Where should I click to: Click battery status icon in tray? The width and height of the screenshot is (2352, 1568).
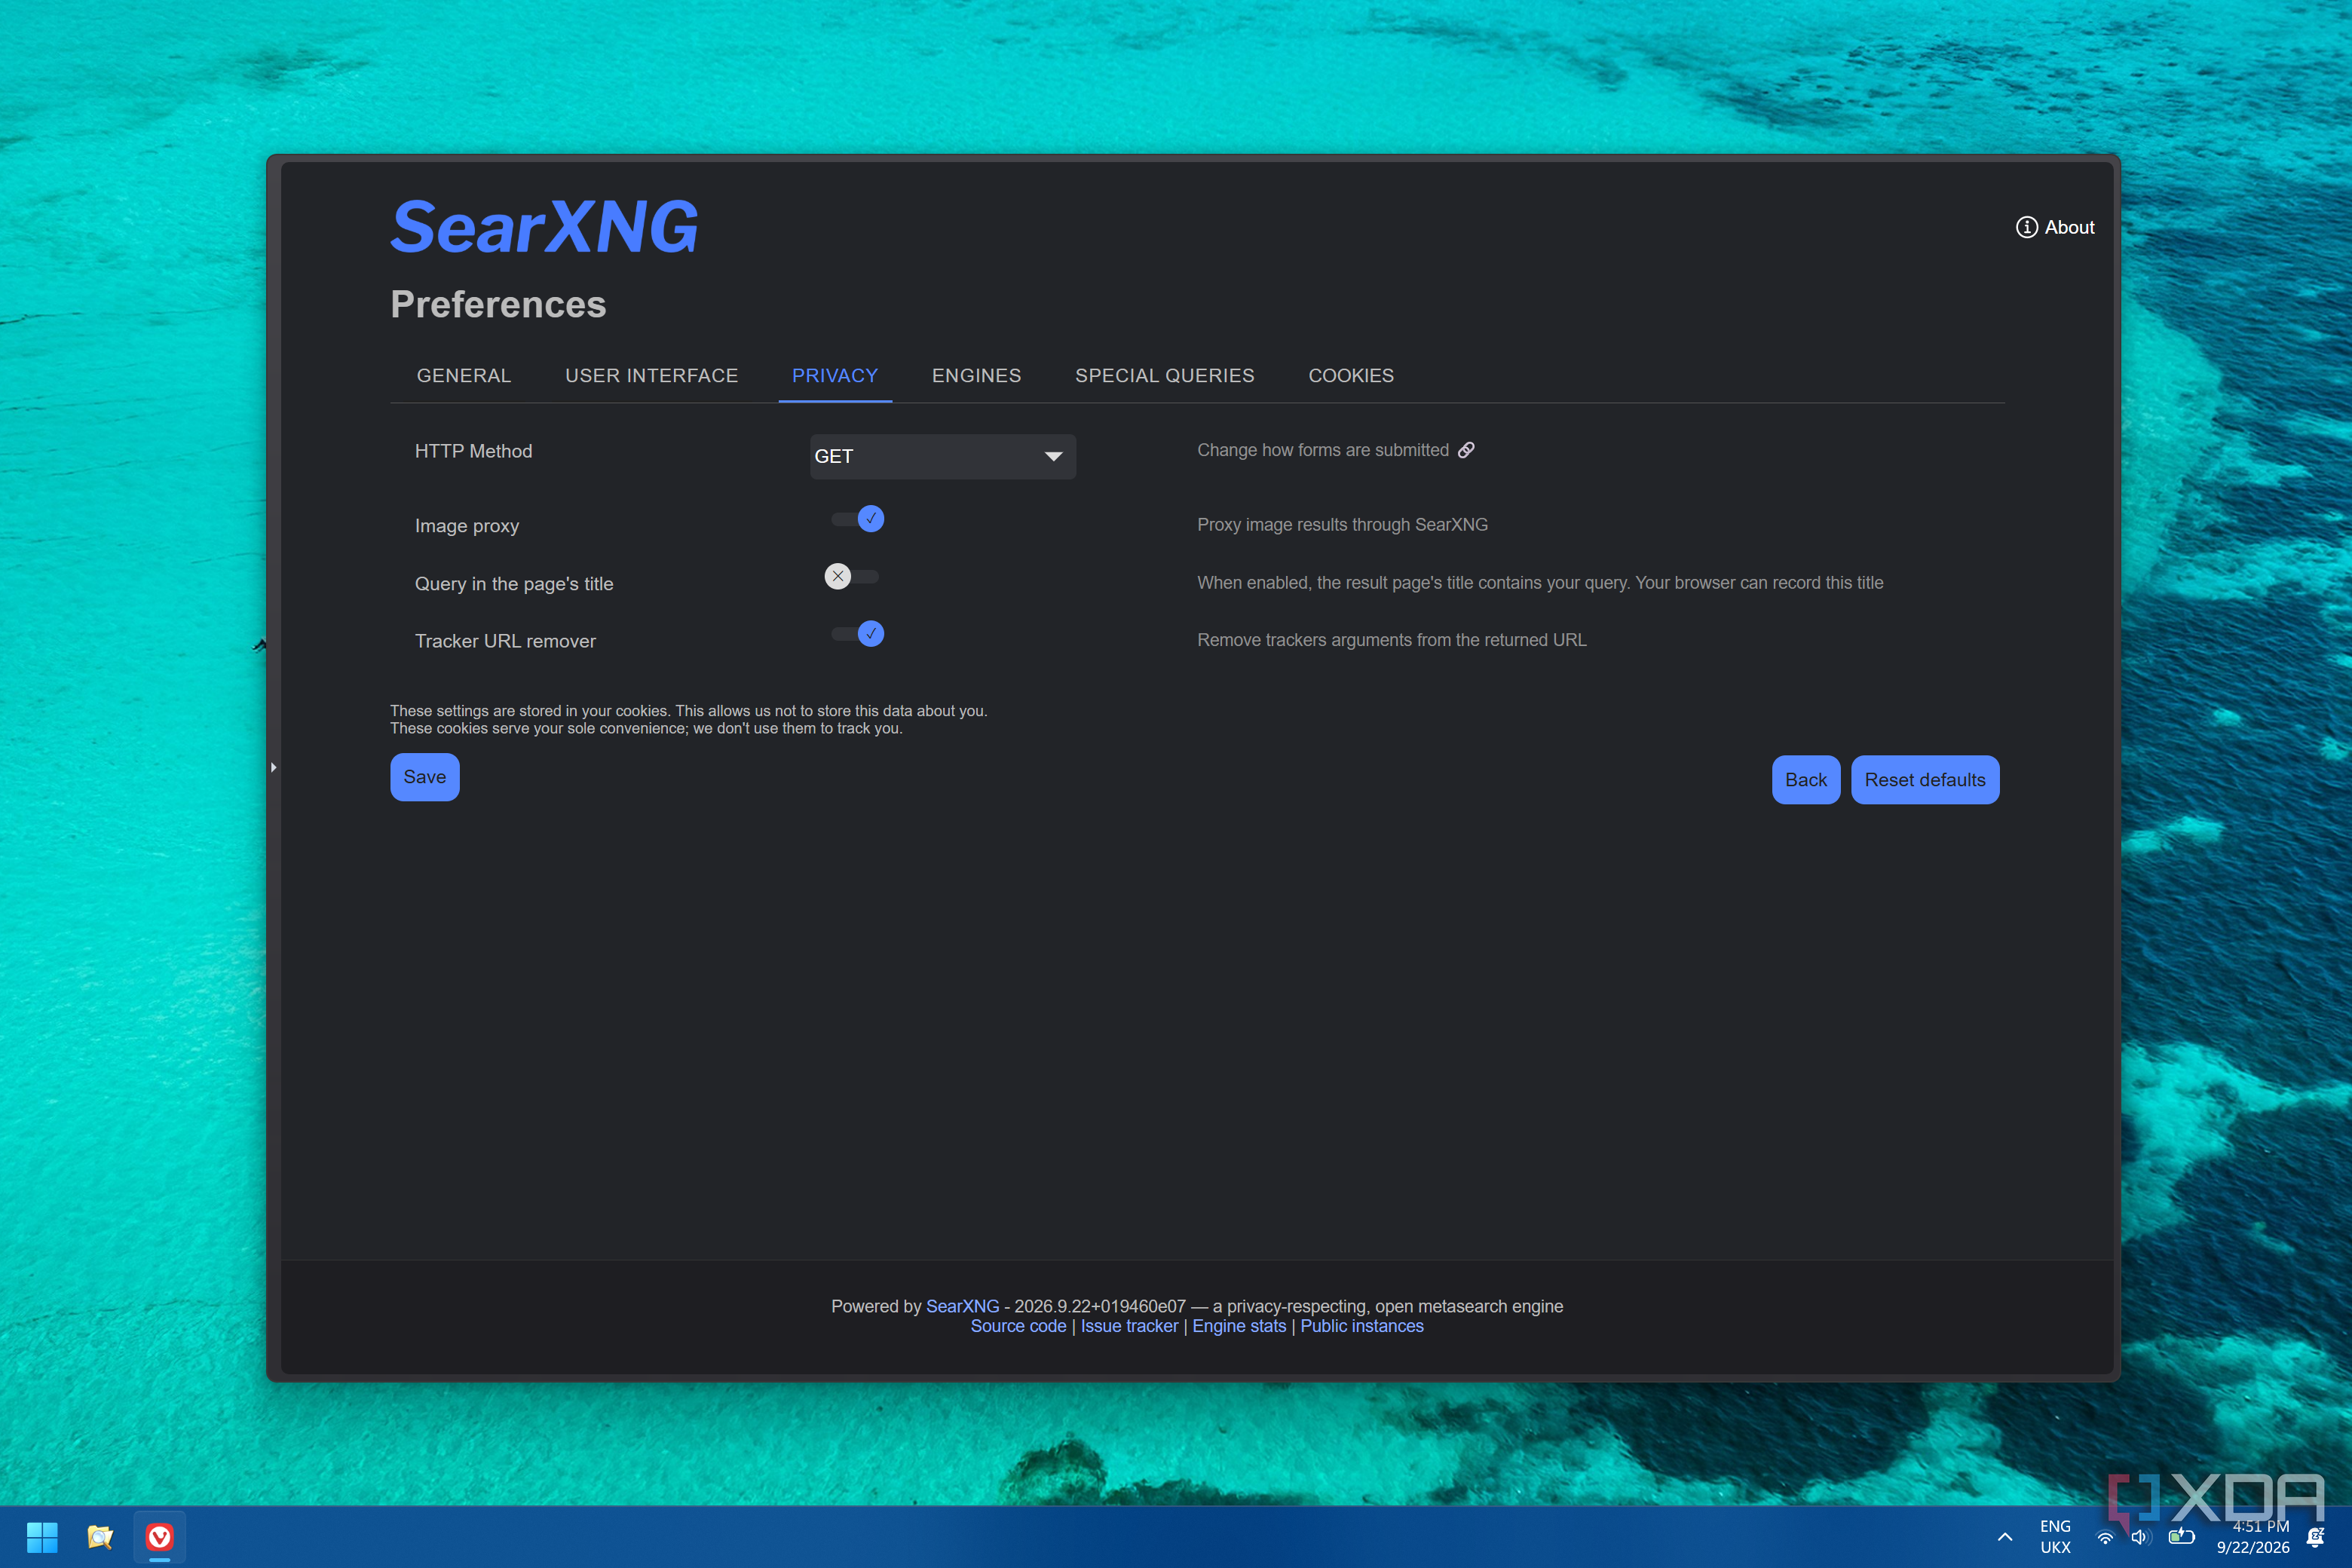click(2181, 1536)
